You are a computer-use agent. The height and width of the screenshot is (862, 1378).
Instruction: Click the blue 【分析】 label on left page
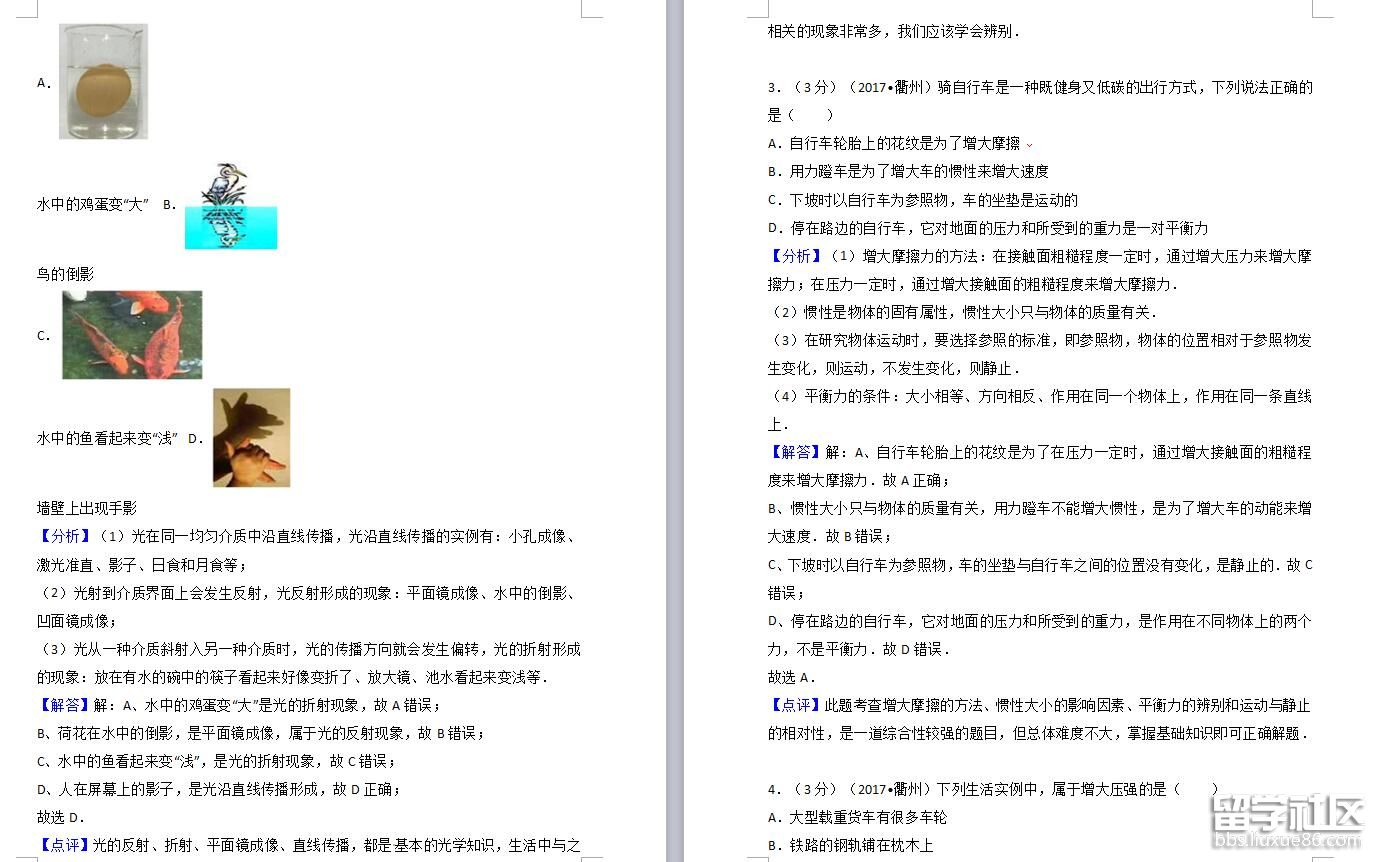click(65, 537)
